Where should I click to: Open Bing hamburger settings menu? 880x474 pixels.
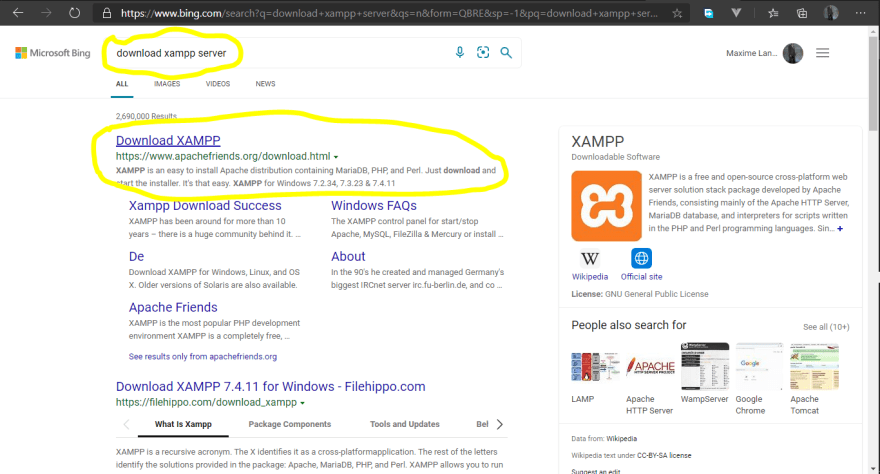822,53
